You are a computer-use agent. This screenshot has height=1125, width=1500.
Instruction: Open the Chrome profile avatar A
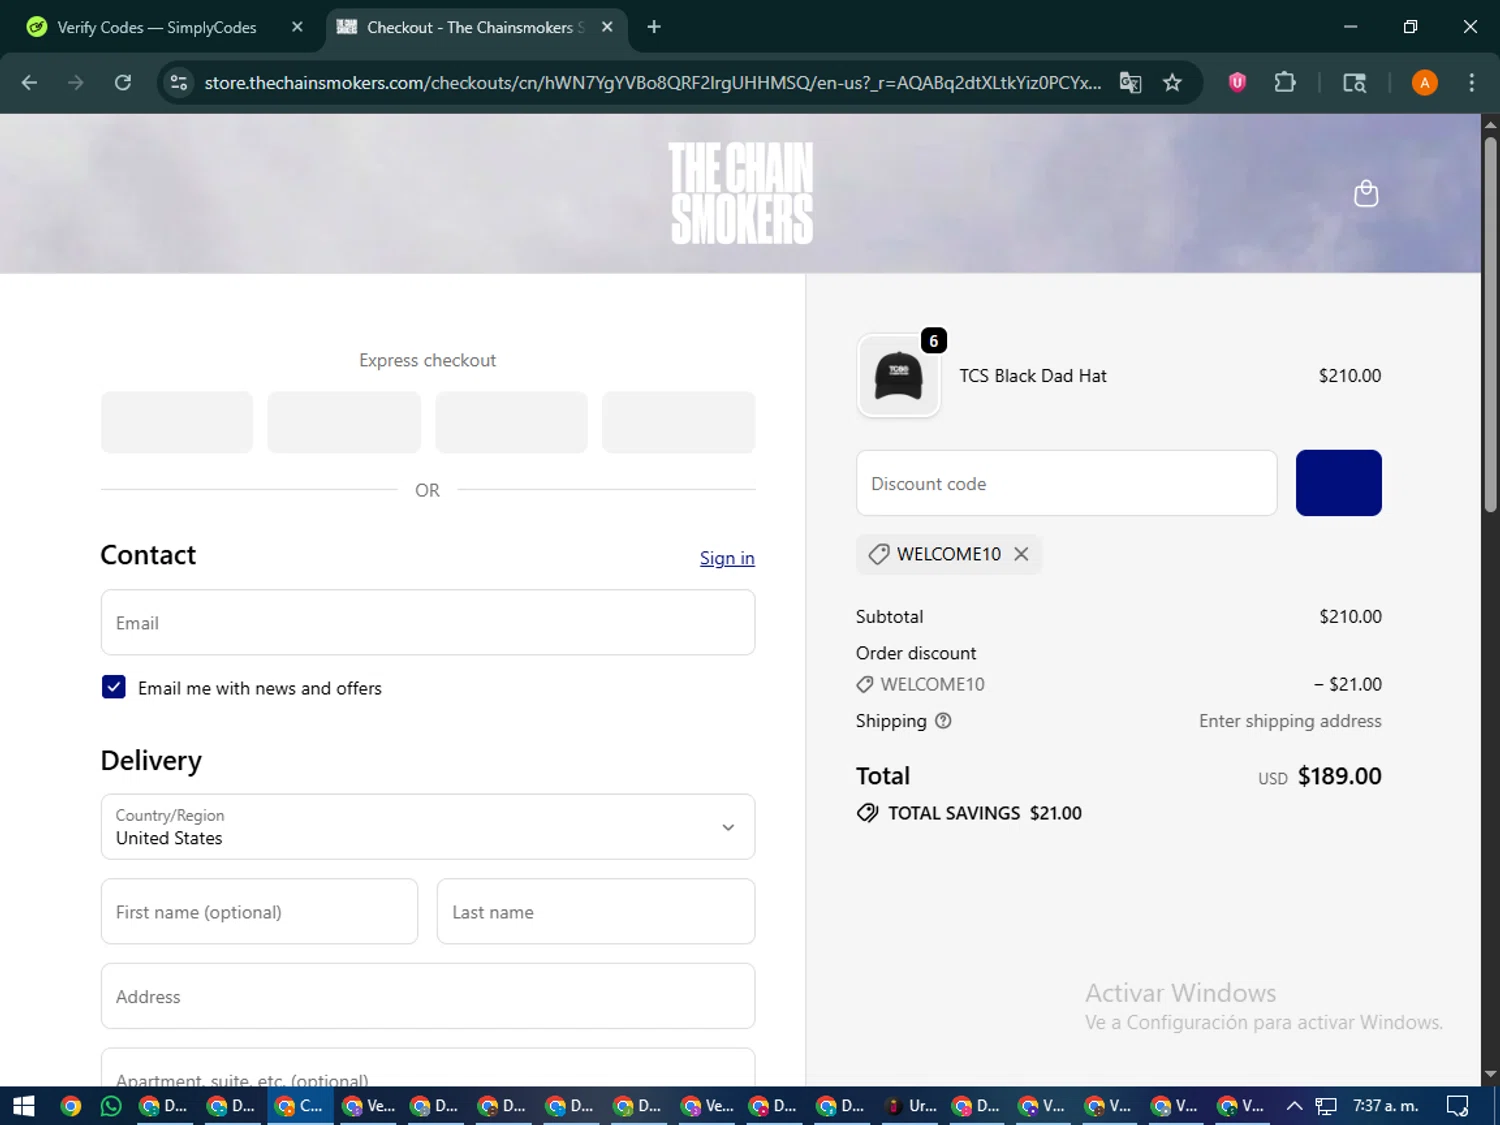click(x=1424, y=83)
